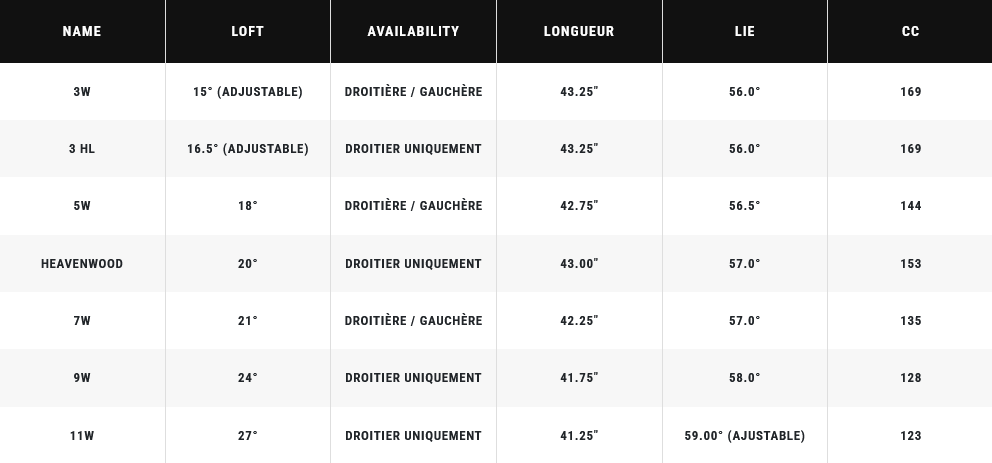Screen dimensions: 992x463
Task: Click the NAME column header
Action: tap(82, 31)
